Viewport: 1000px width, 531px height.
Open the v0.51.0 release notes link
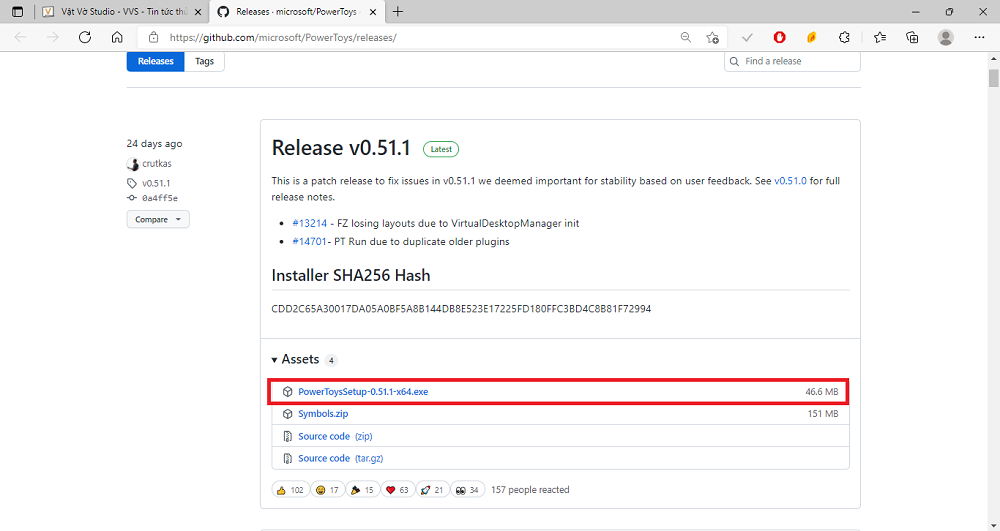point(790,181)
